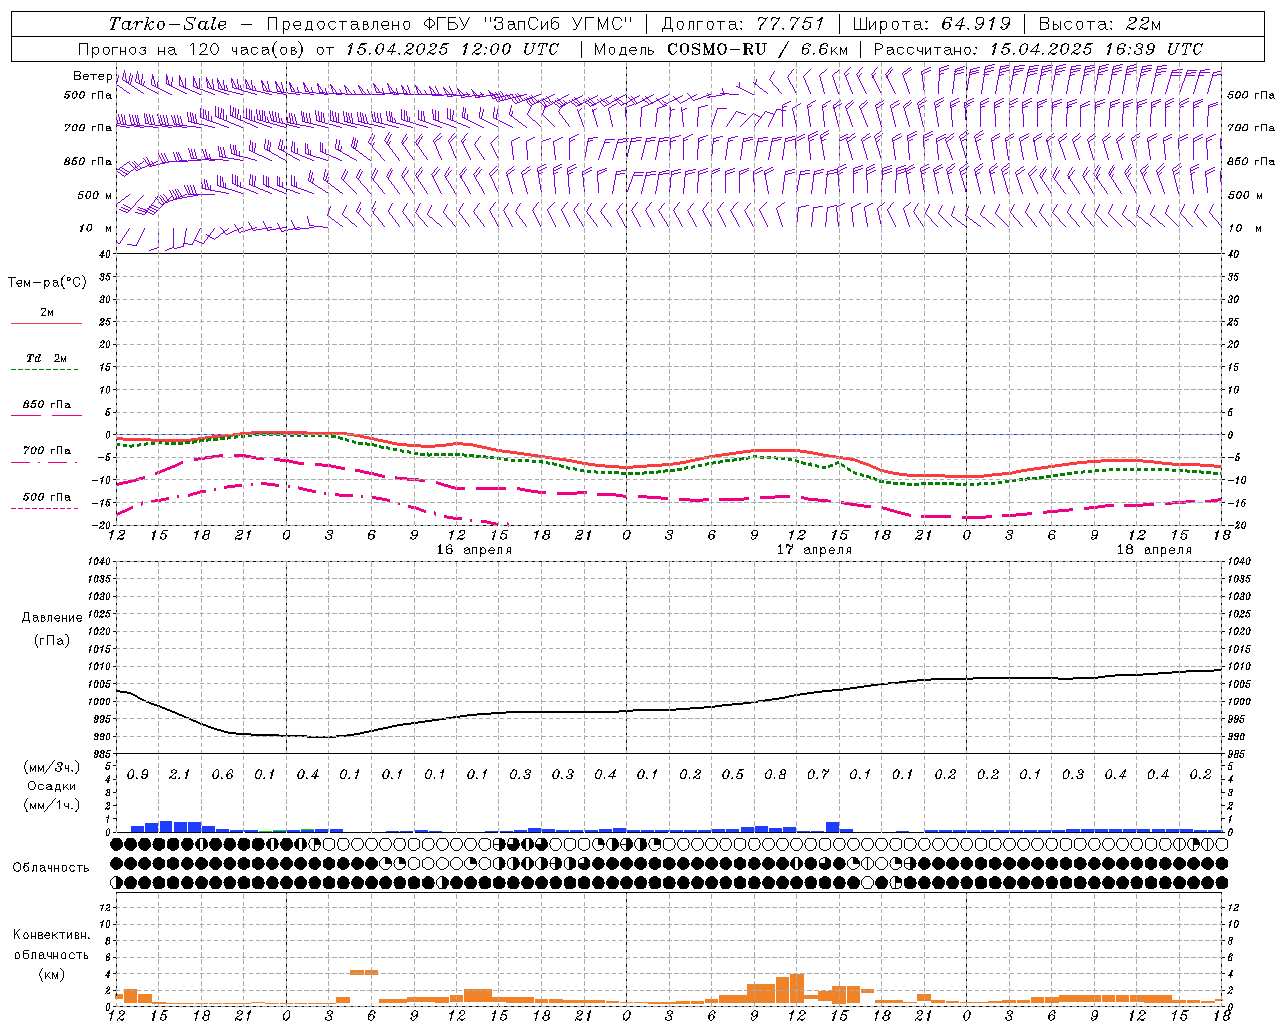Select the 500 м wind level label on left

pos(95,195)
